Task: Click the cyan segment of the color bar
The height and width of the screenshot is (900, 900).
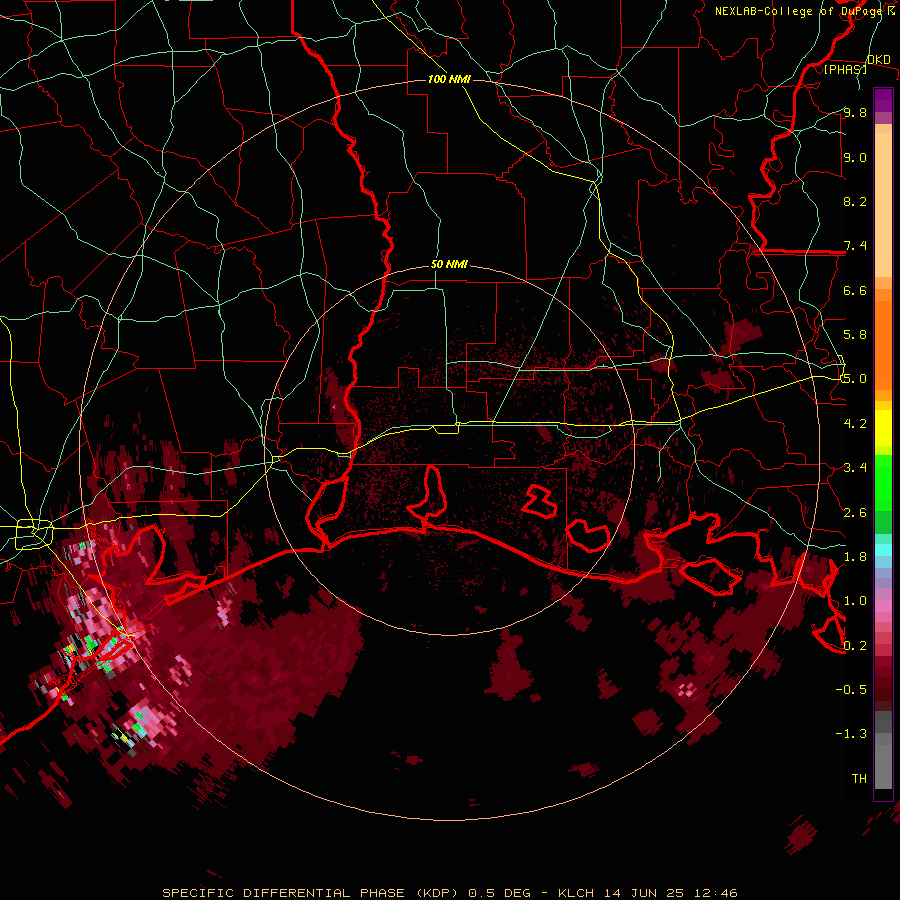Action: pos(883,550)
